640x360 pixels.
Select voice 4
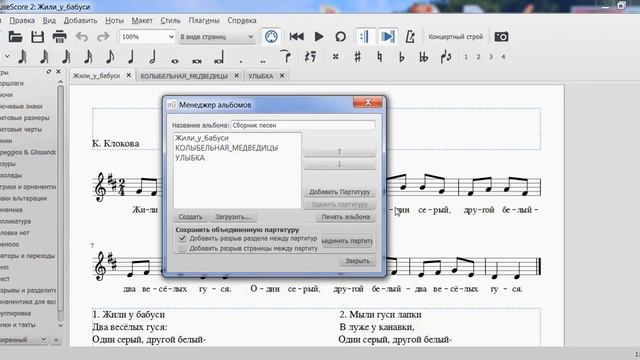503,57
